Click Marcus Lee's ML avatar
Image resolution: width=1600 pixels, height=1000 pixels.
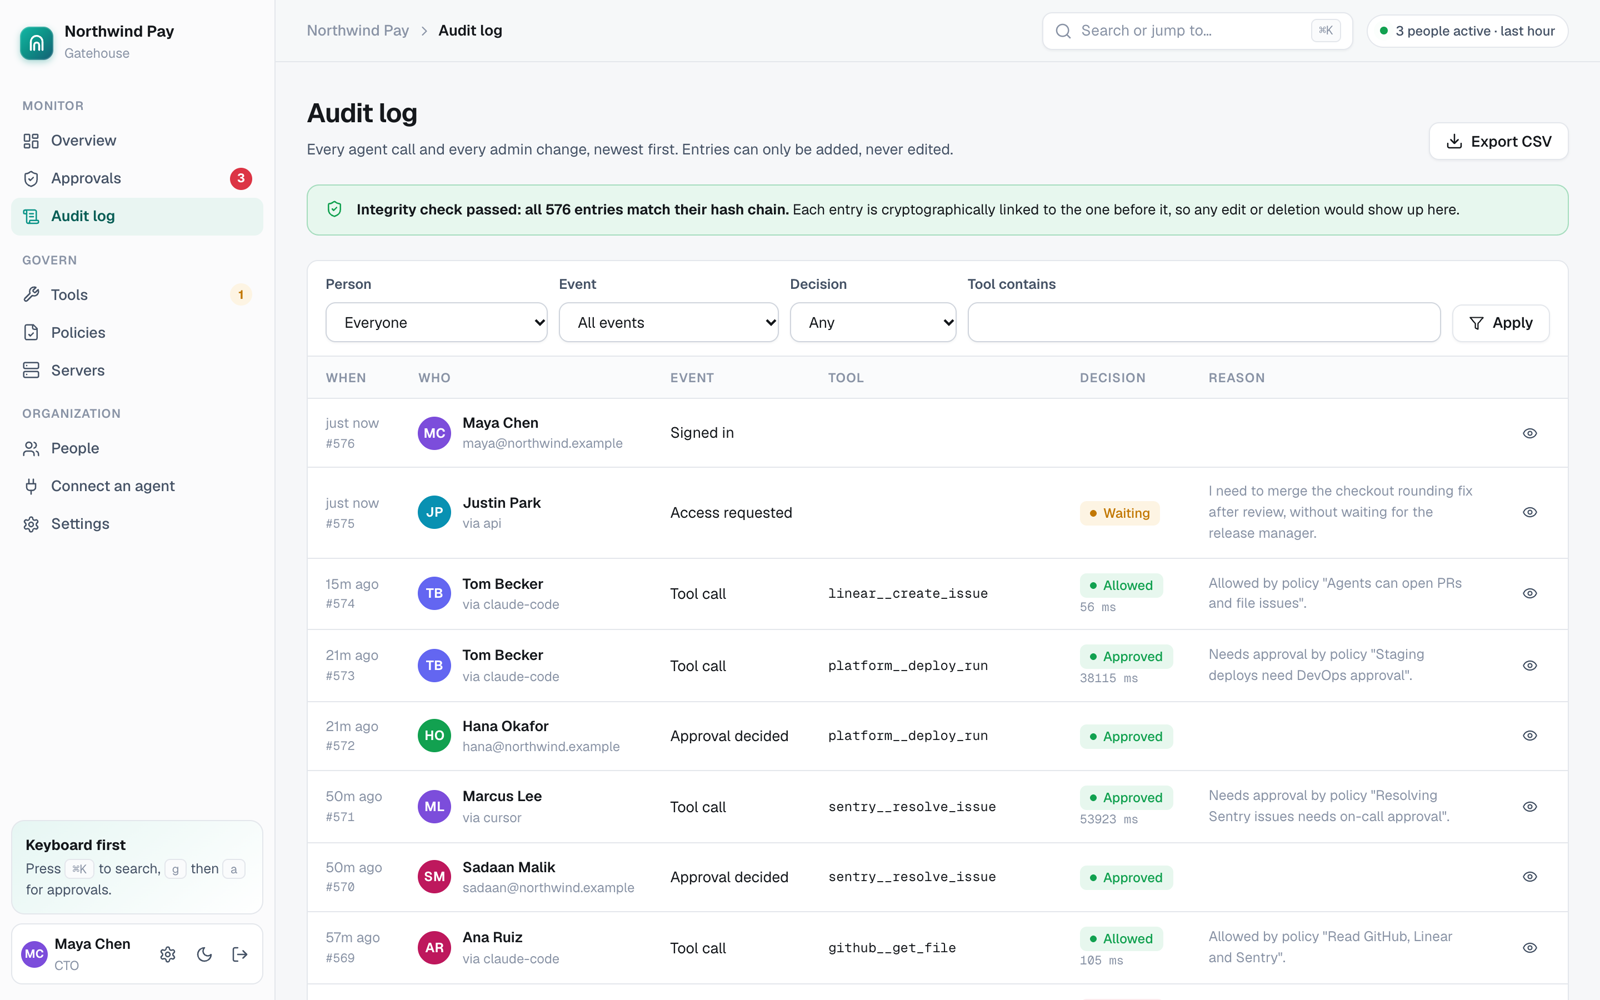(434, 807)
